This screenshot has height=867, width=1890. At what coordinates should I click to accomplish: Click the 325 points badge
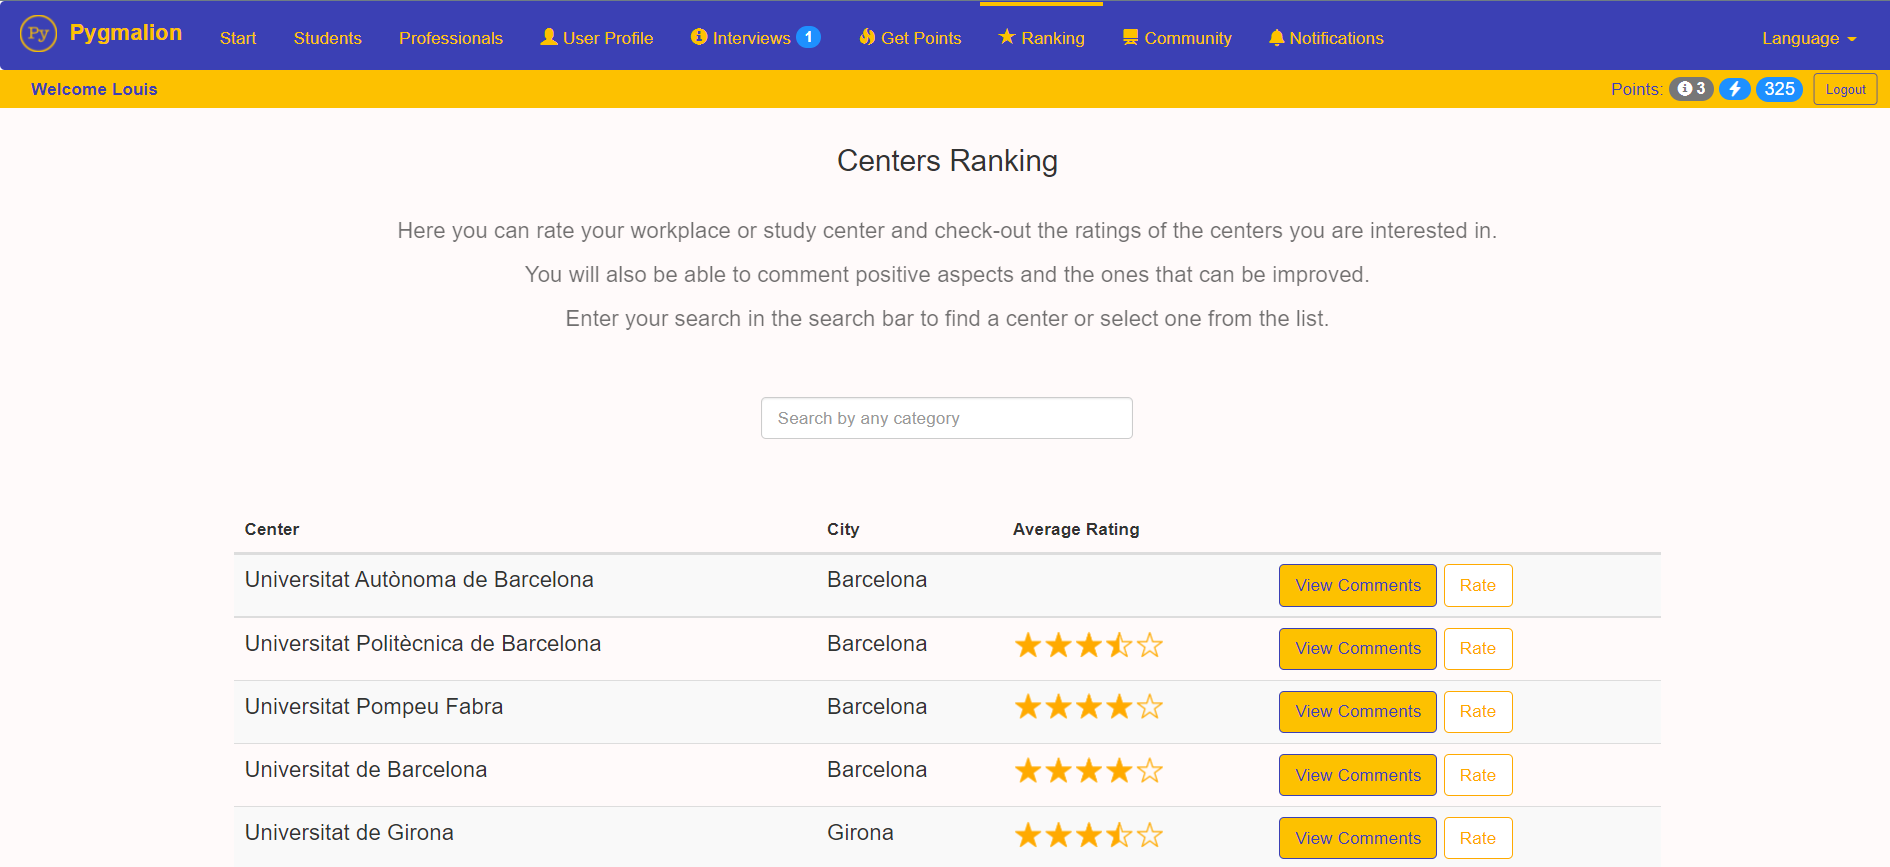tap(1779, 89)
